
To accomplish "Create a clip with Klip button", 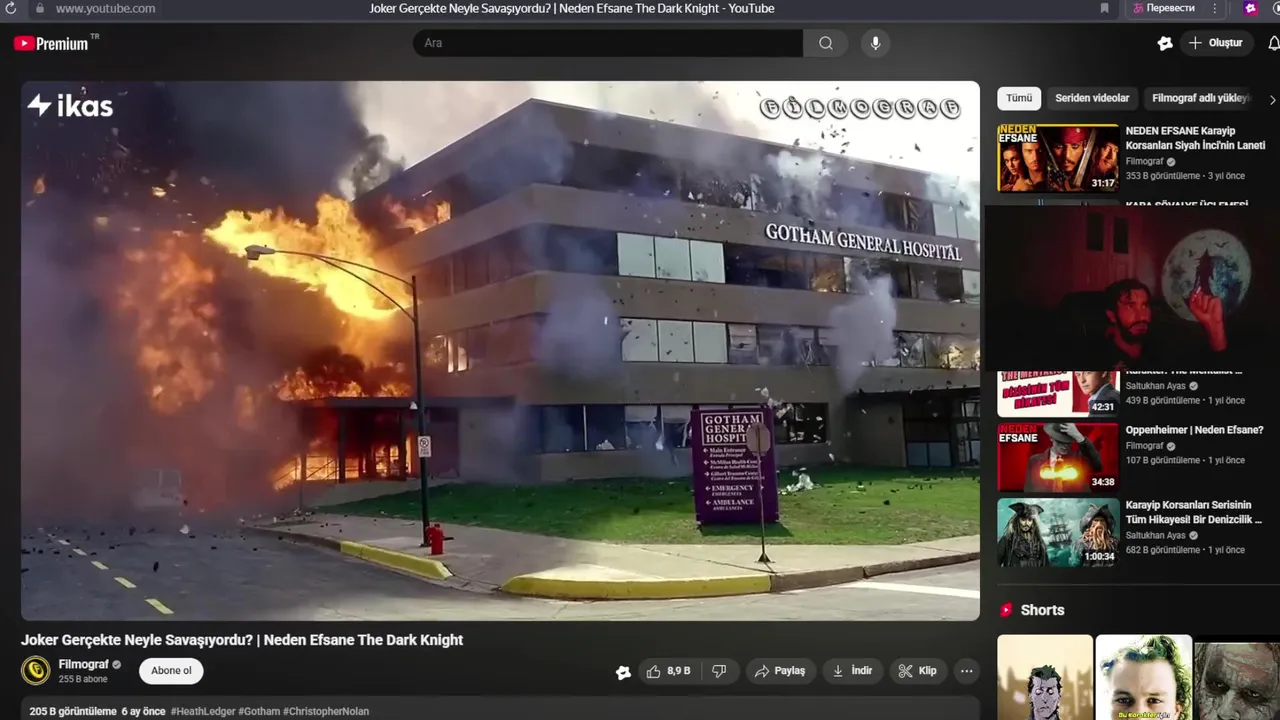I will tap(917, 671).
